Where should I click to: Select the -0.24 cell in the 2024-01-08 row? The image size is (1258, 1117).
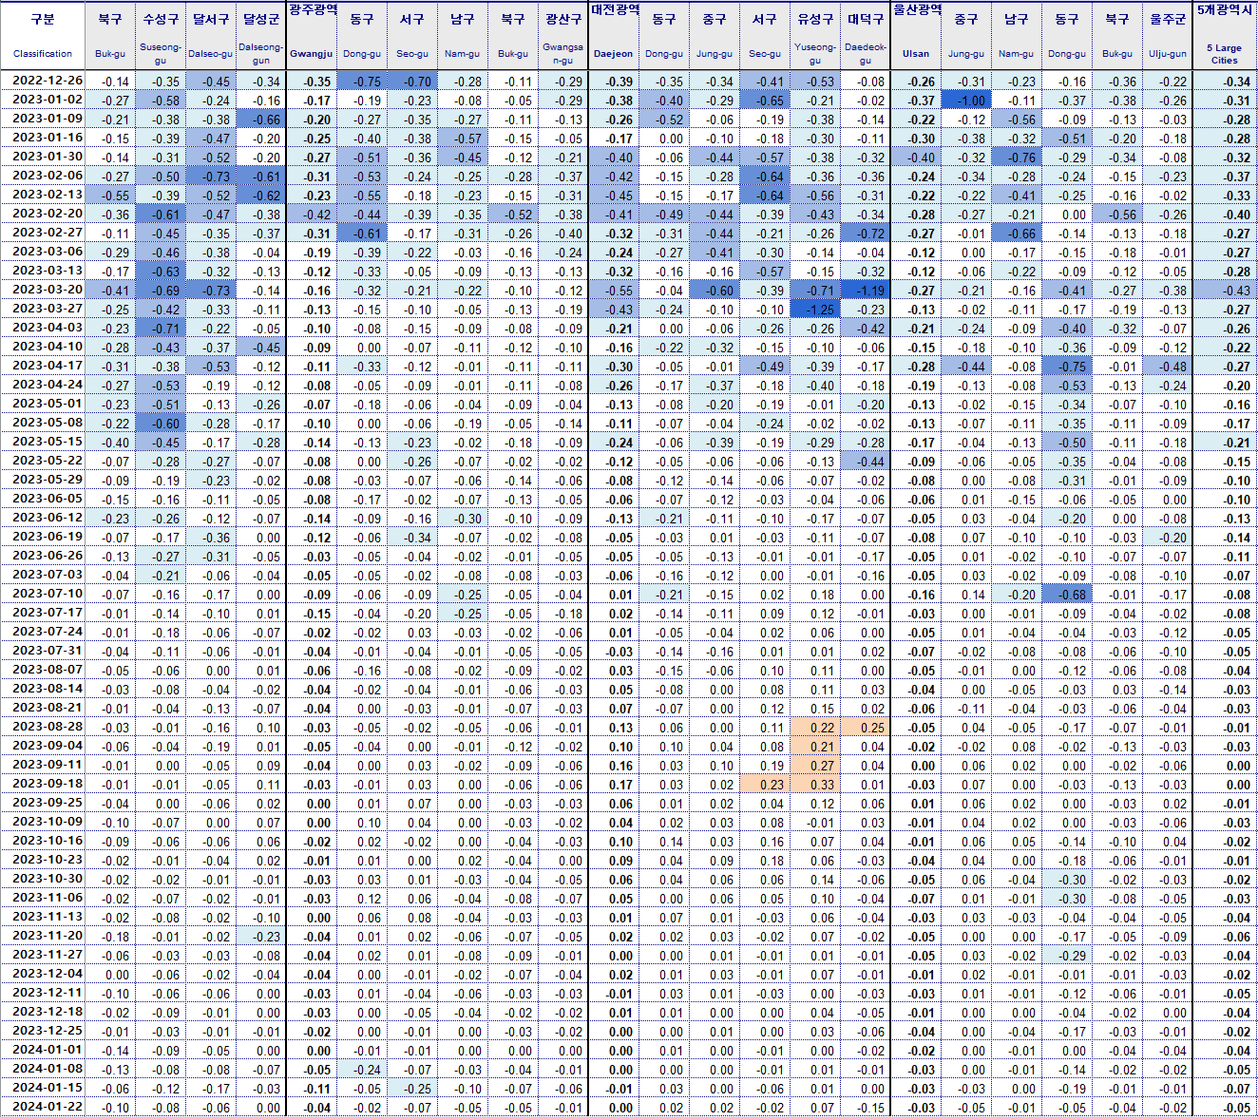click(361, 1069)
